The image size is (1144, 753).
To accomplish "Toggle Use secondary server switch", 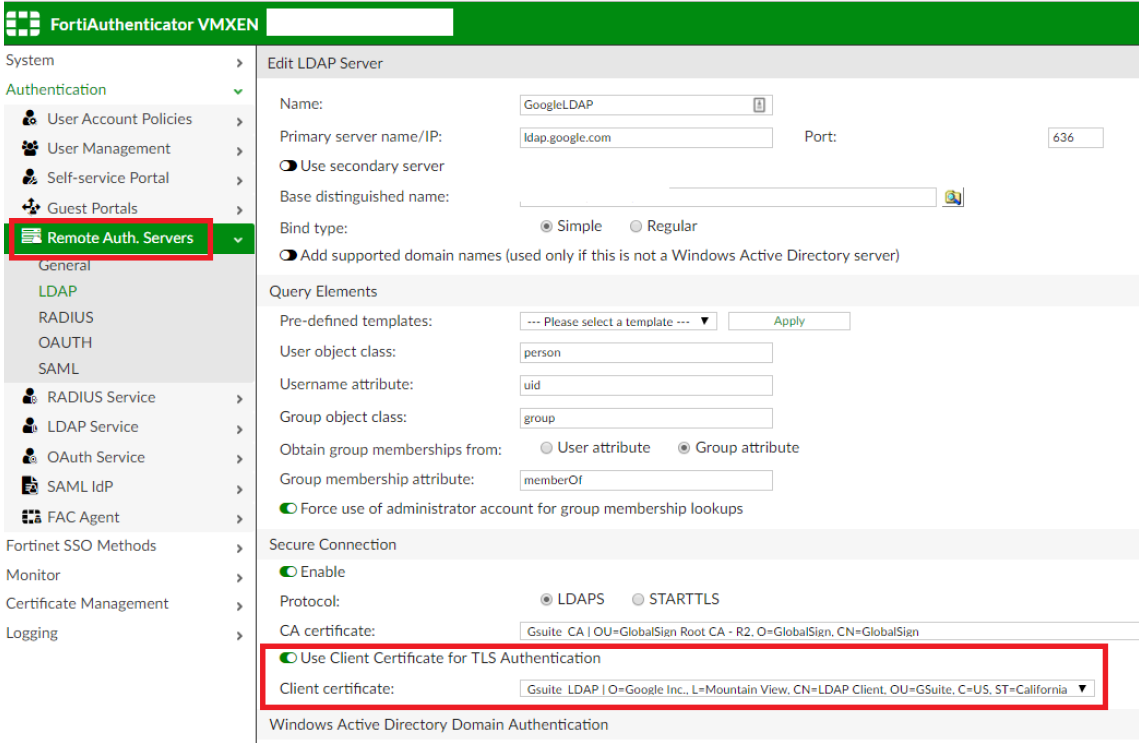I will (288, 166).
